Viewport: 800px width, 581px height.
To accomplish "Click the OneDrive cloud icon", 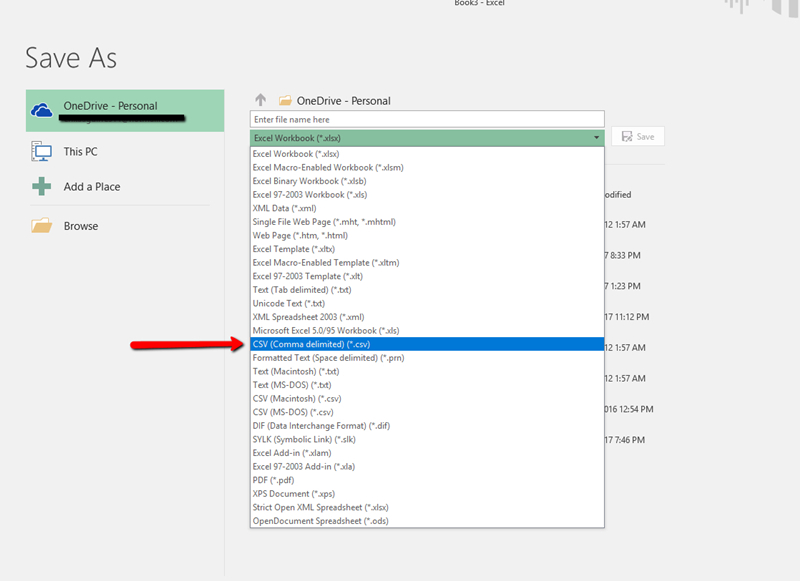I will pos(41,110).
